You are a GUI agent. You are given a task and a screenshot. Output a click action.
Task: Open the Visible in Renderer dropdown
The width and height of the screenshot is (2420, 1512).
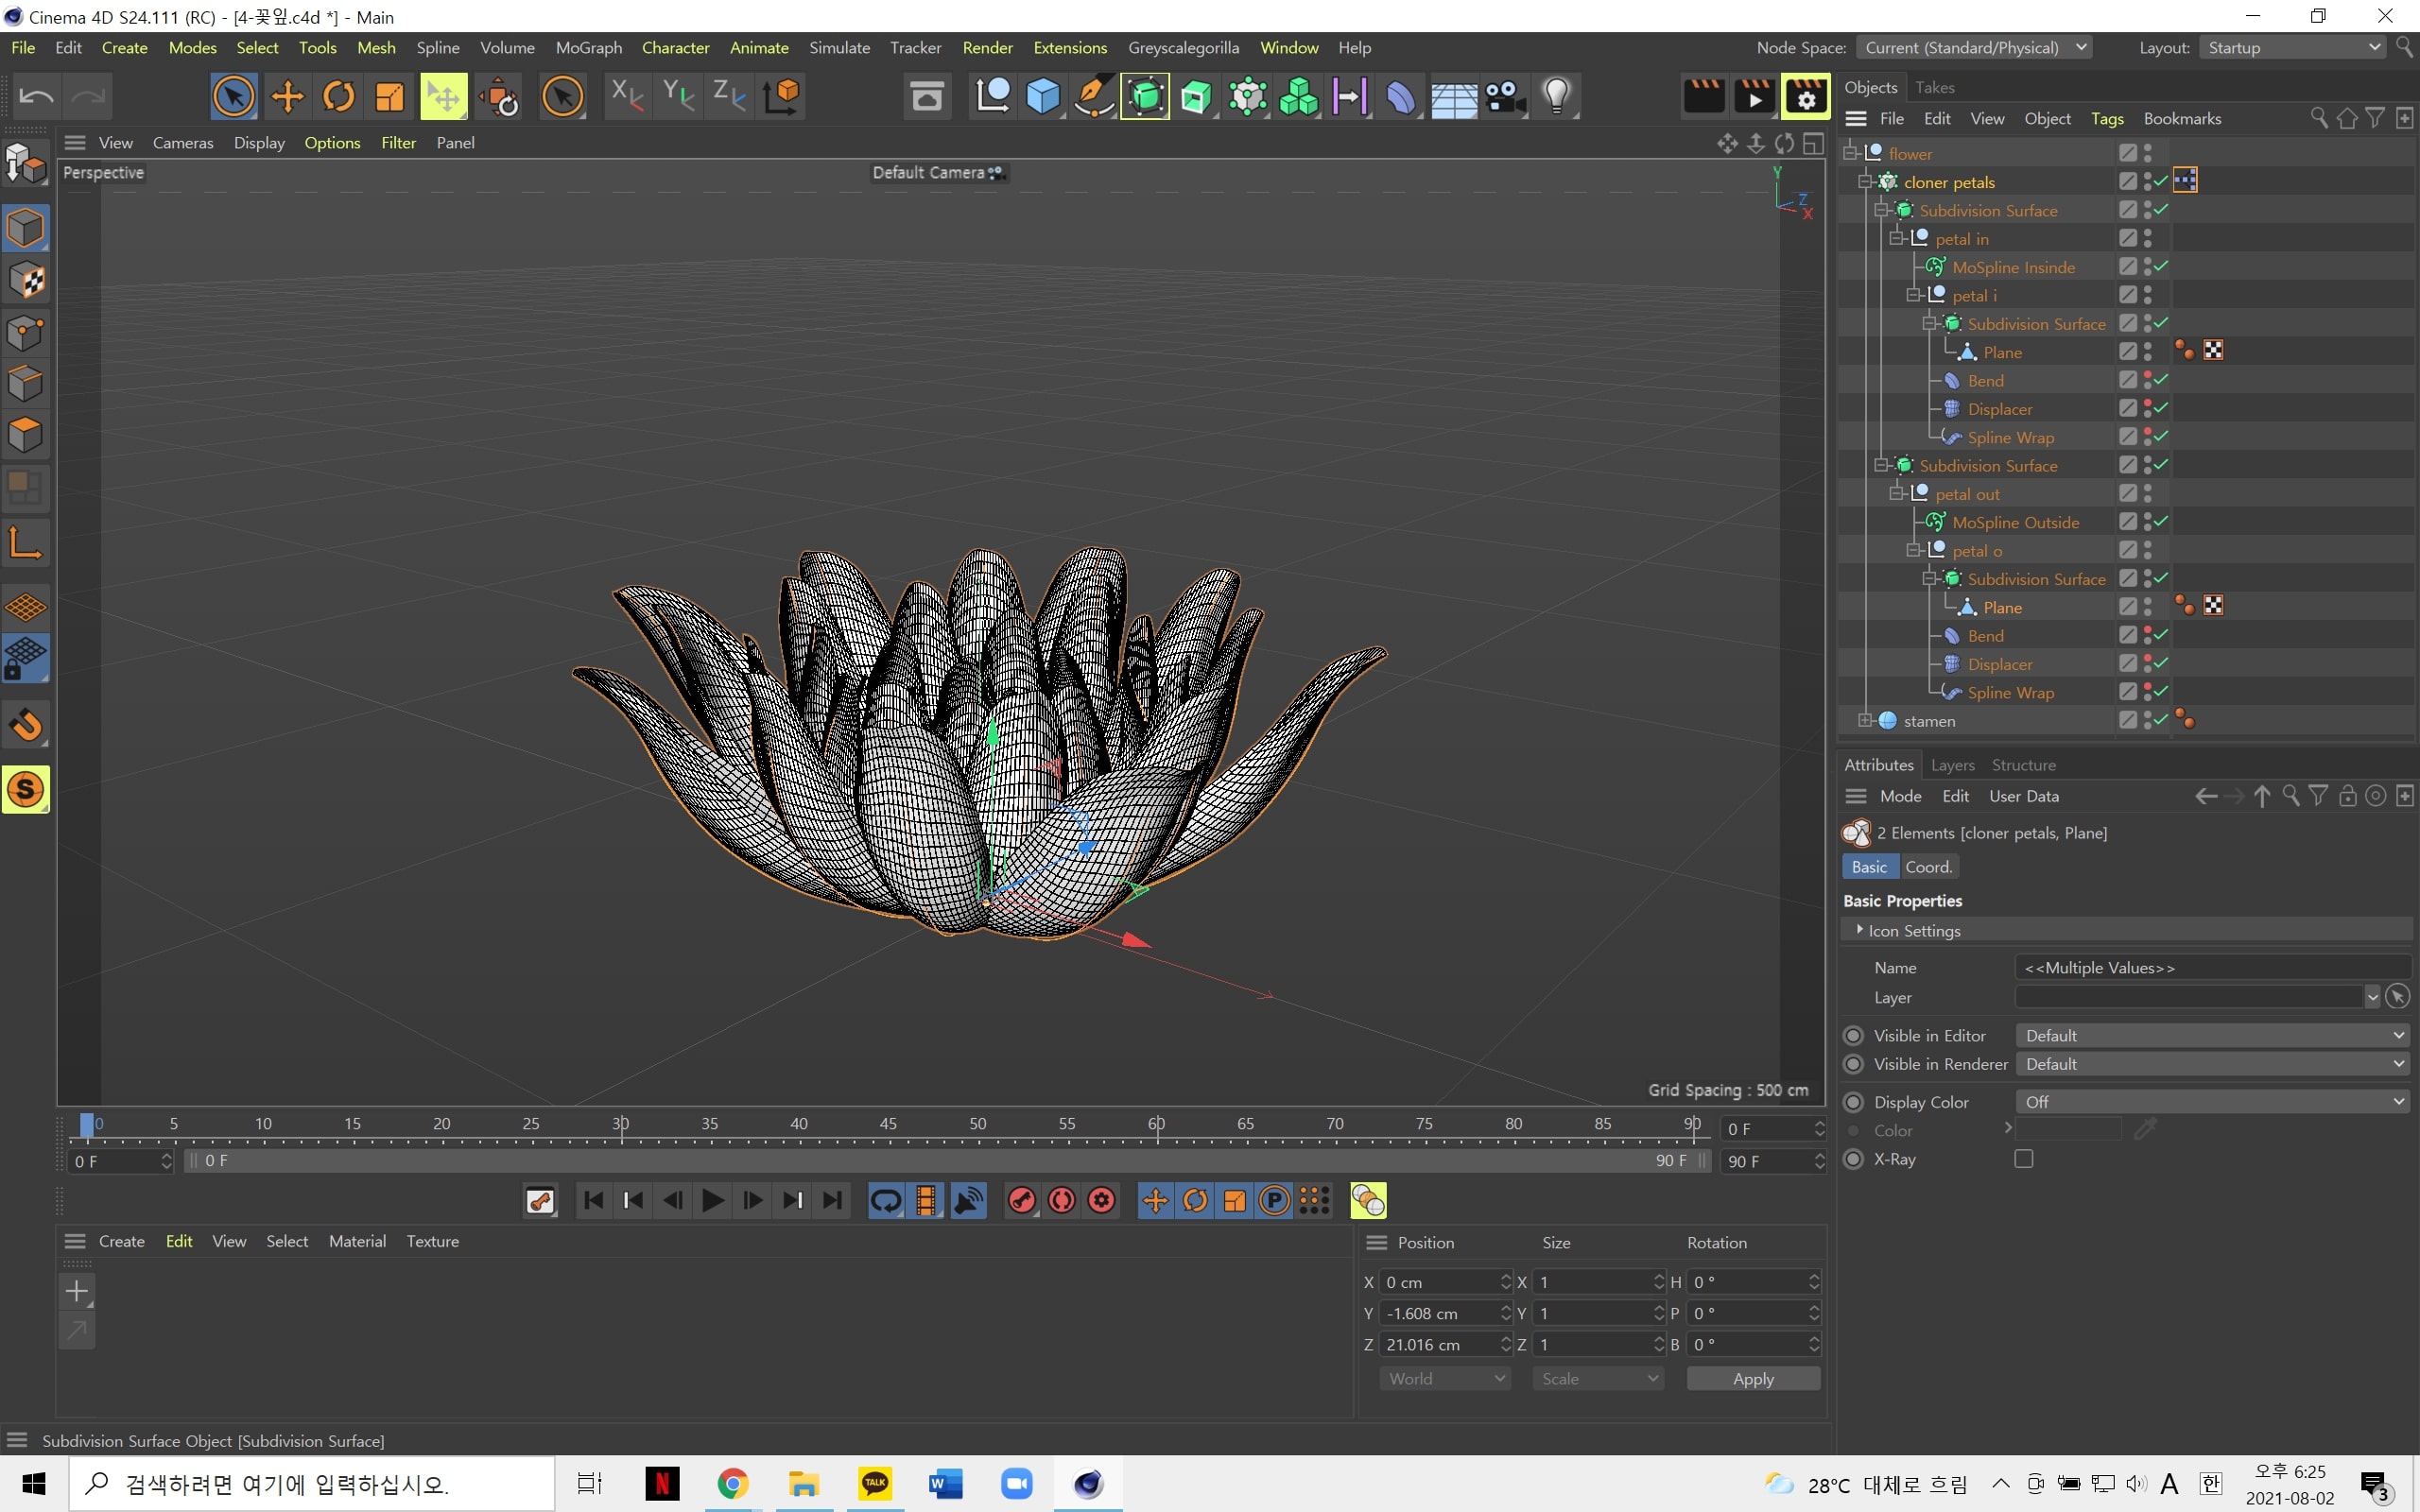[x=2214, y=1064]
